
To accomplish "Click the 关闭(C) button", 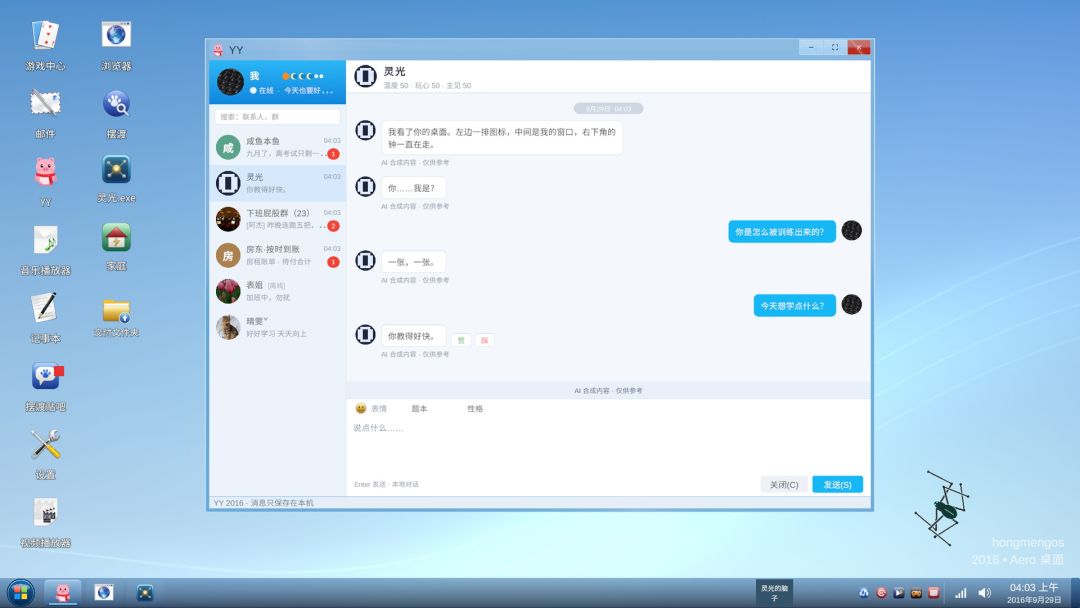I will tap(784, 485).
